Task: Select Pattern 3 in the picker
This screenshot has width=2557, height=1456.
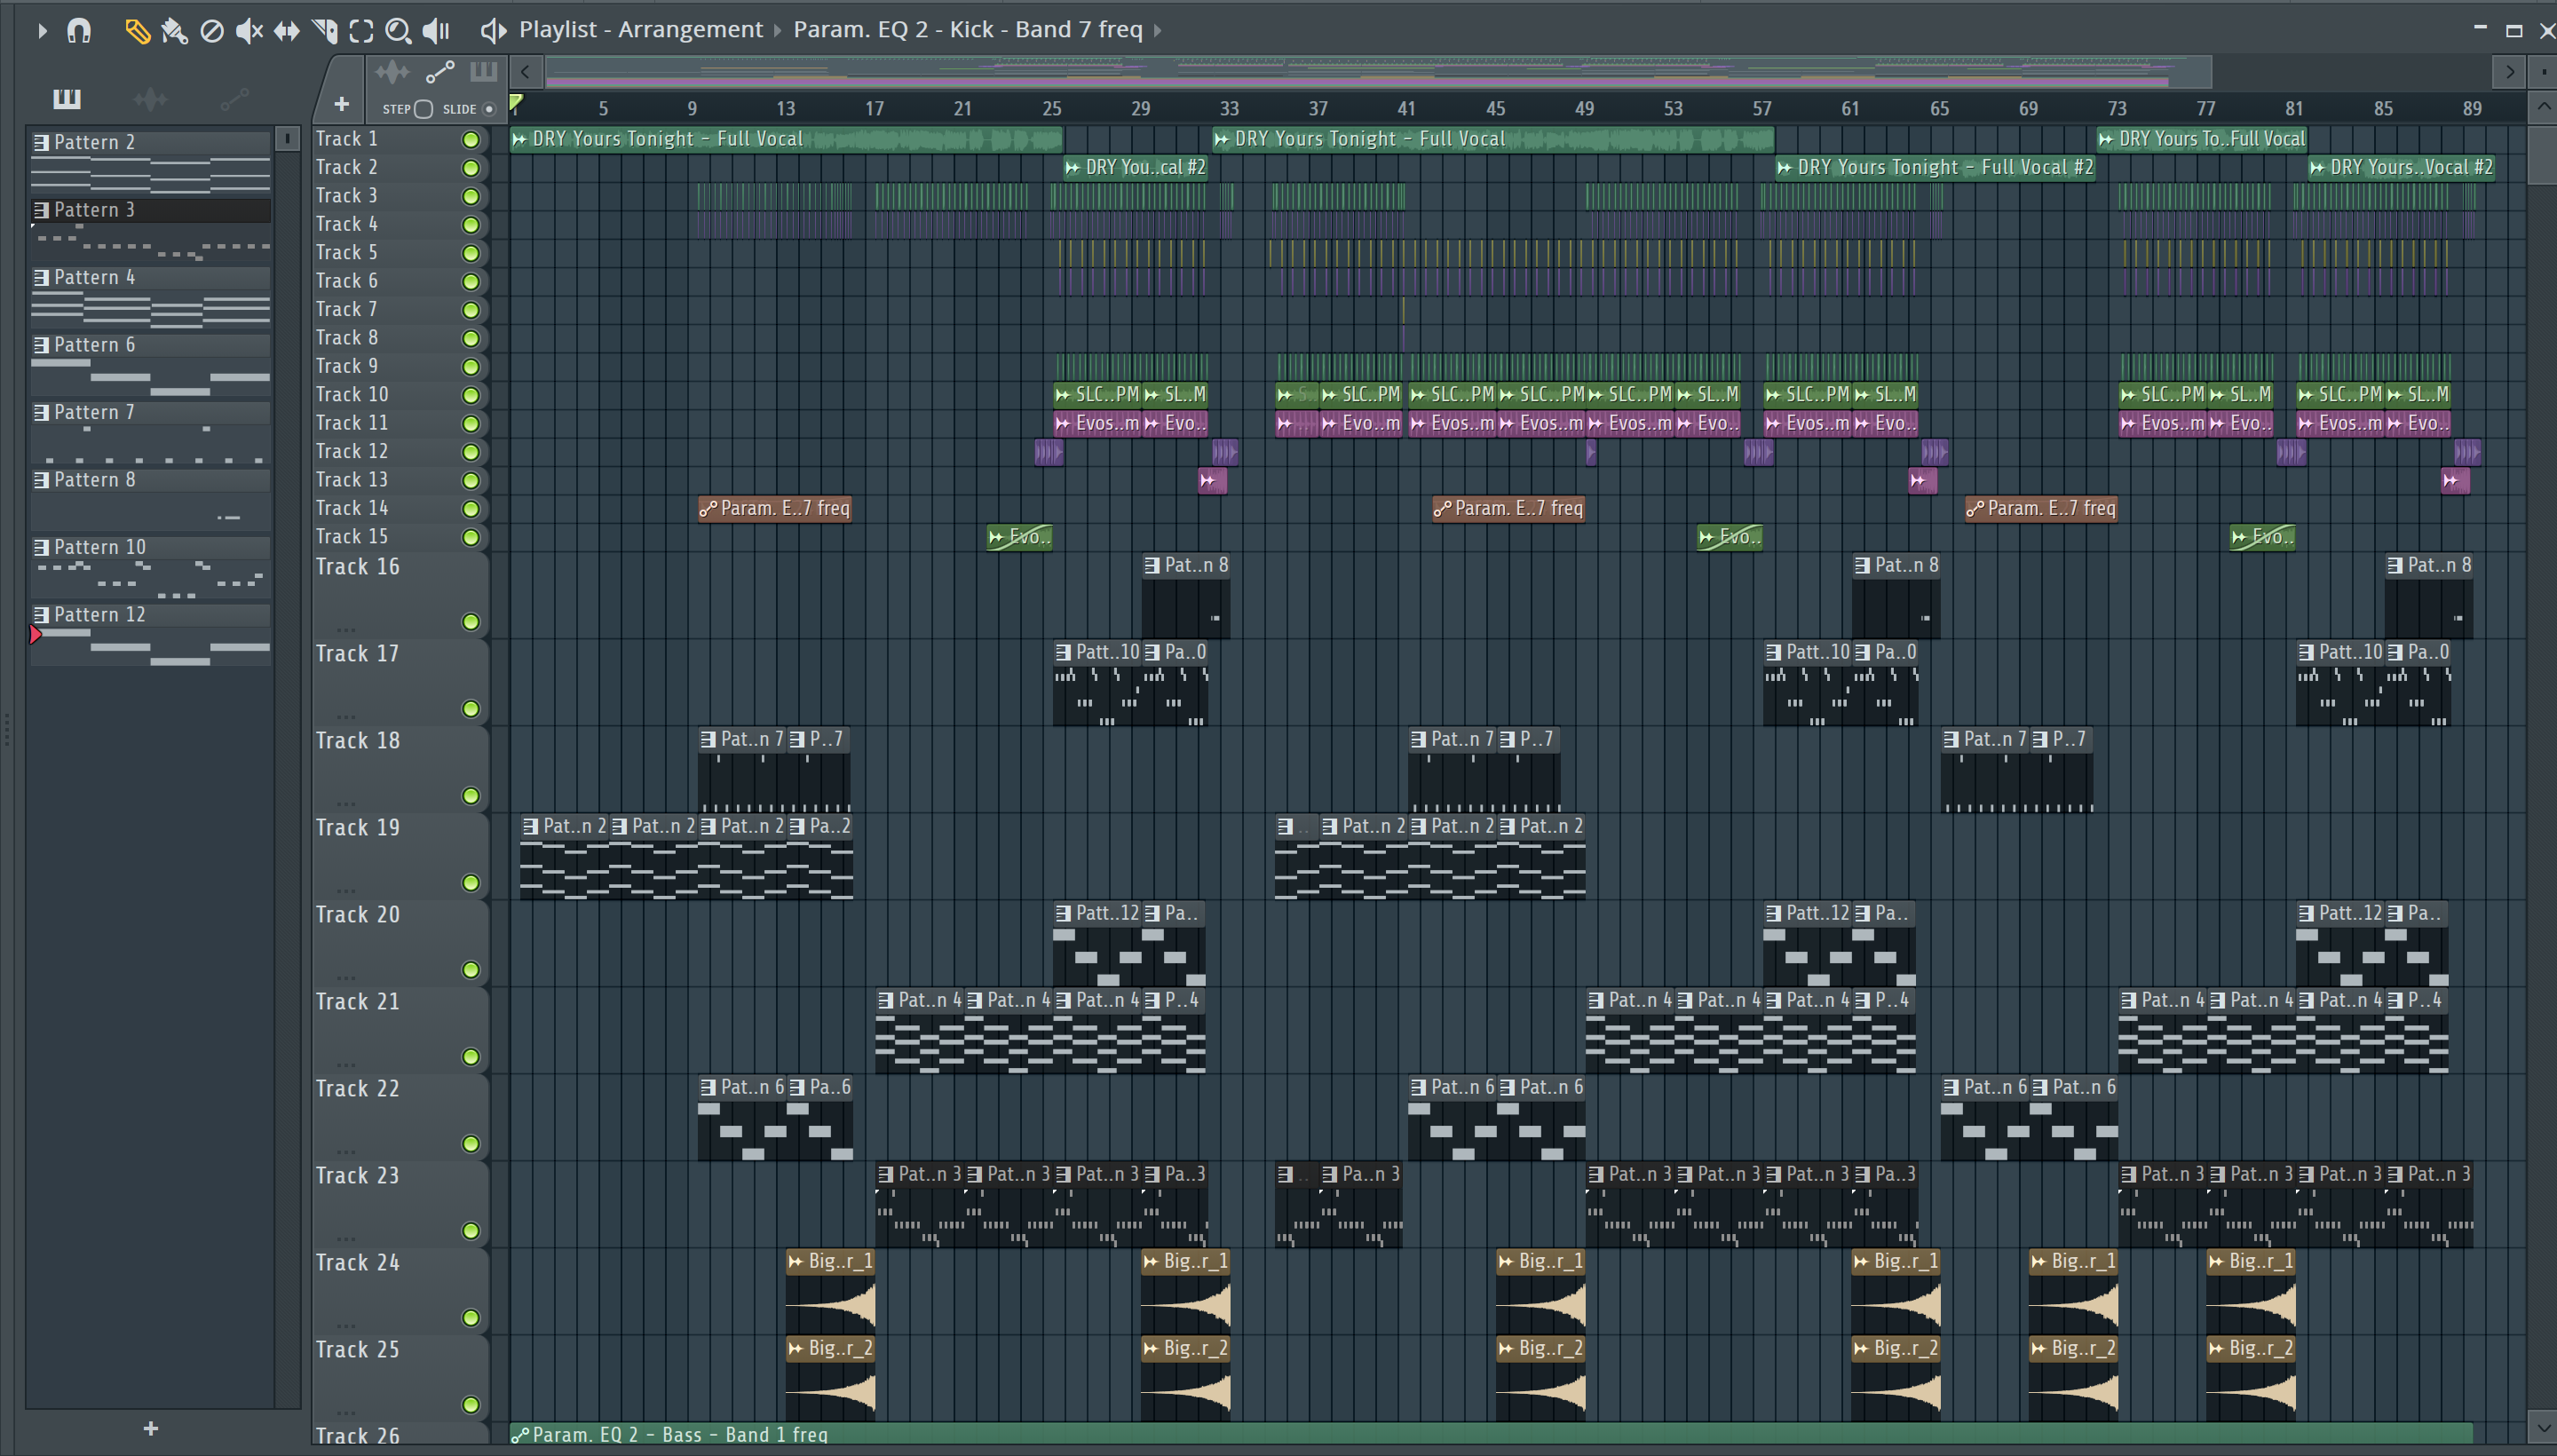Action: click(x=150, y=229)
